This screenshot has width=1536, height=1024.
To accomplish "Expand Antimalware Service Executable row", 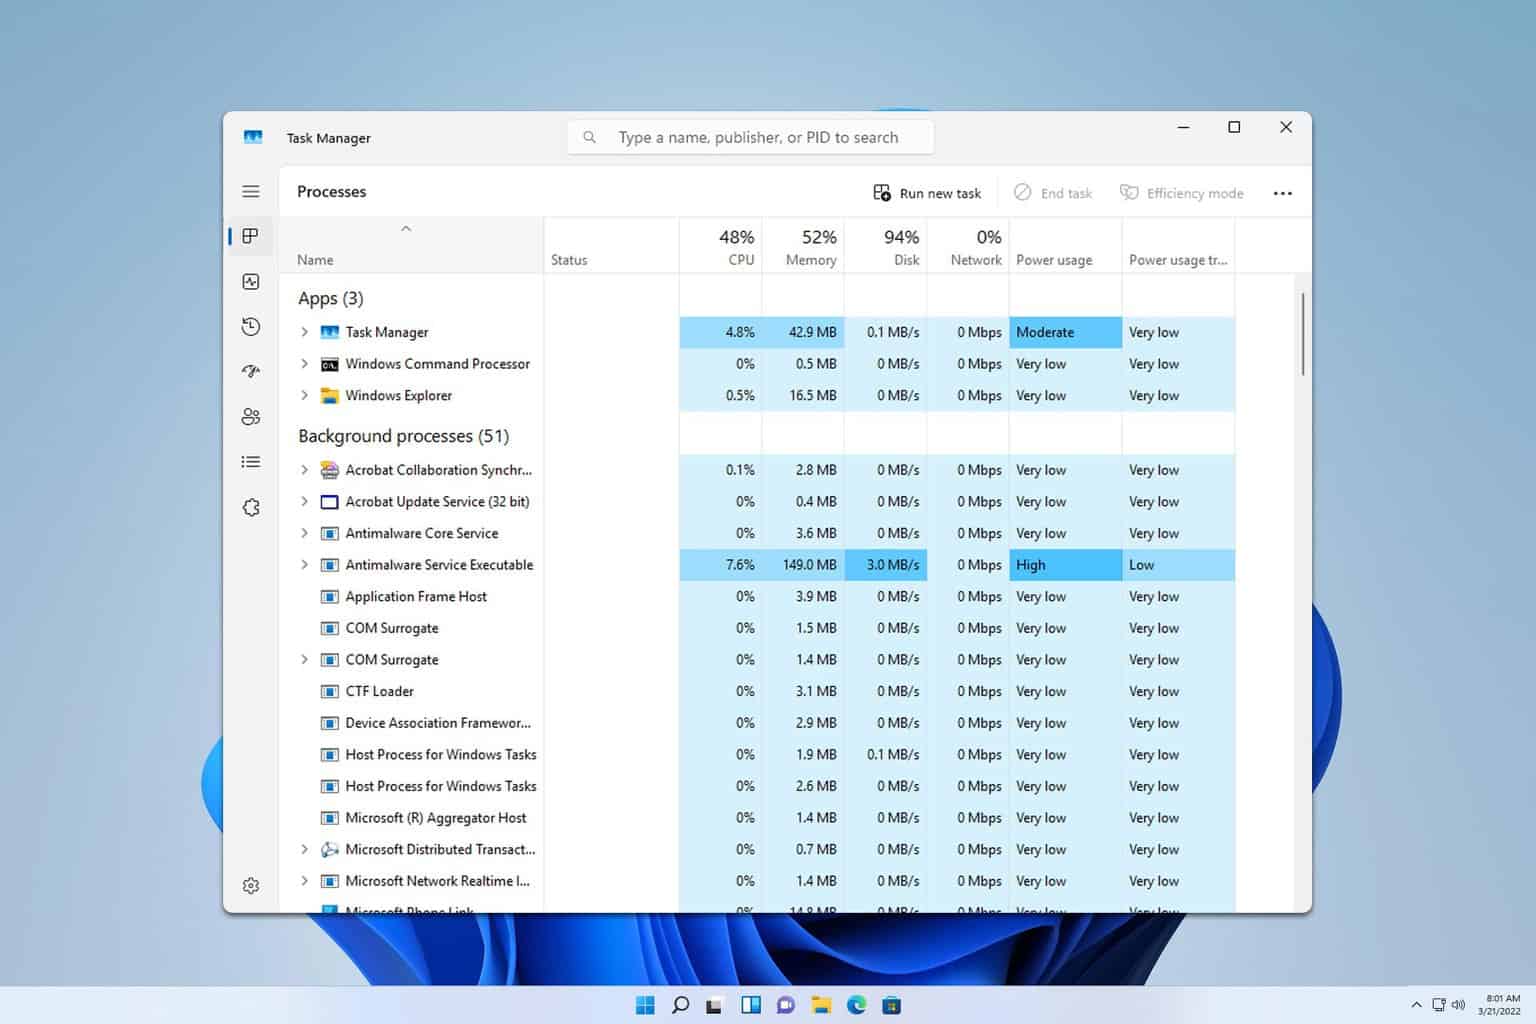I will pyautogui.click(x=304, y=565).
